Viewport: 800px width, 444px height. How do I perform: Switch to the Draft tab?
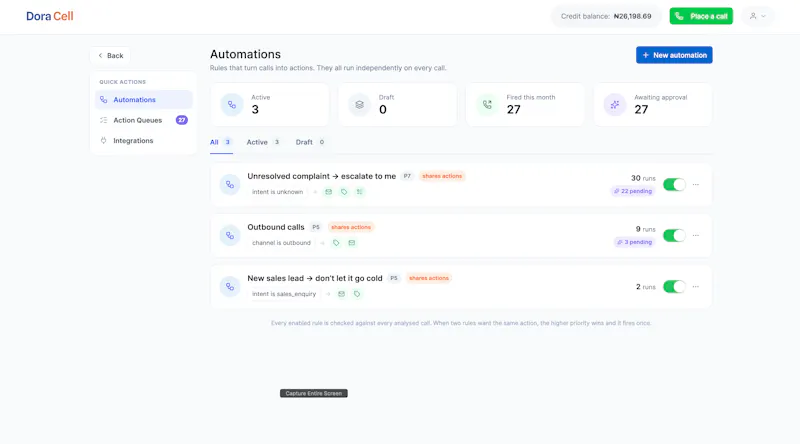(x=310, y=142)
